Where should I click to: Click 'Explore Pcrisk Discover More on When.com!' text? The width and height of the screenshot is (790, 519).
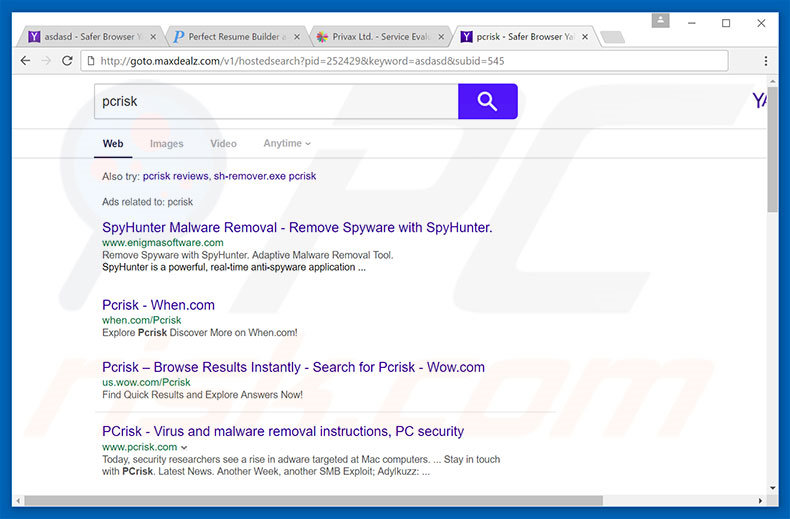(x=200, y=333)
